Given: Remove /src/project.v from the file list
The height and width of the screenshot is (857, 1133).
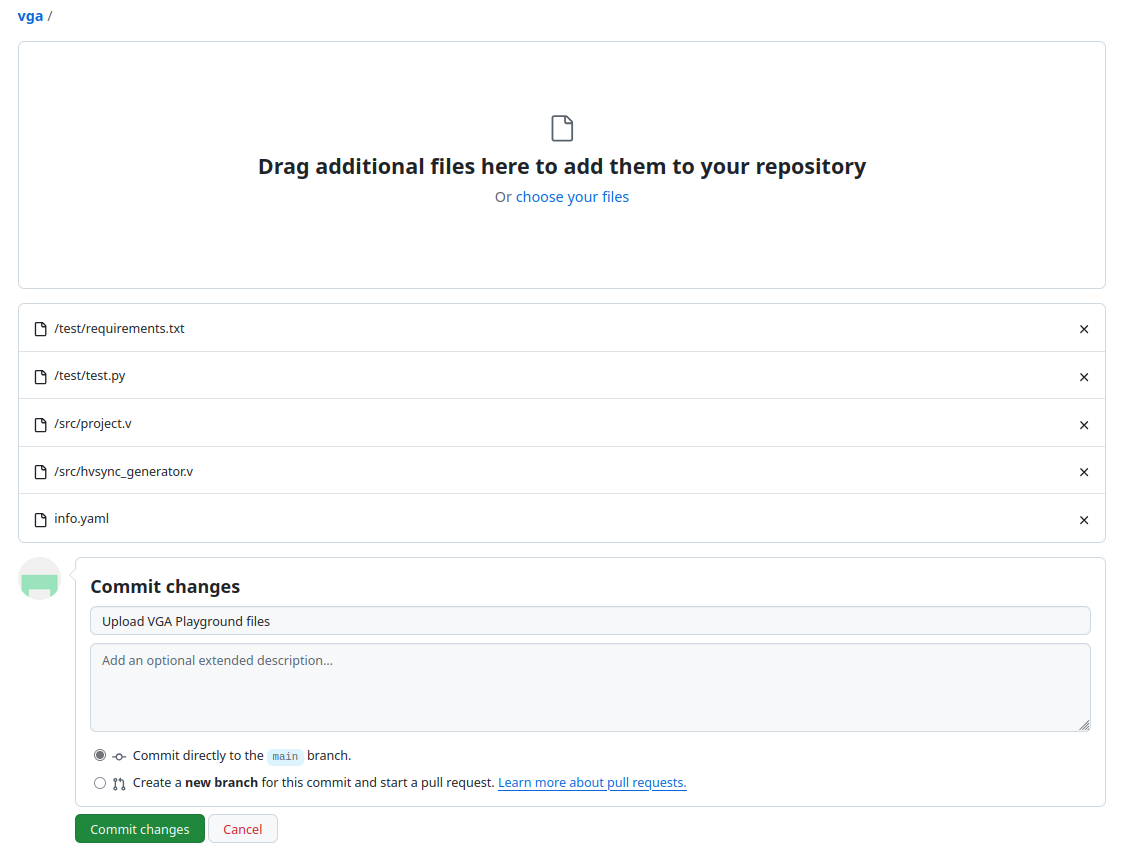Looking at the screenshot, I should tap(1083, 425).
